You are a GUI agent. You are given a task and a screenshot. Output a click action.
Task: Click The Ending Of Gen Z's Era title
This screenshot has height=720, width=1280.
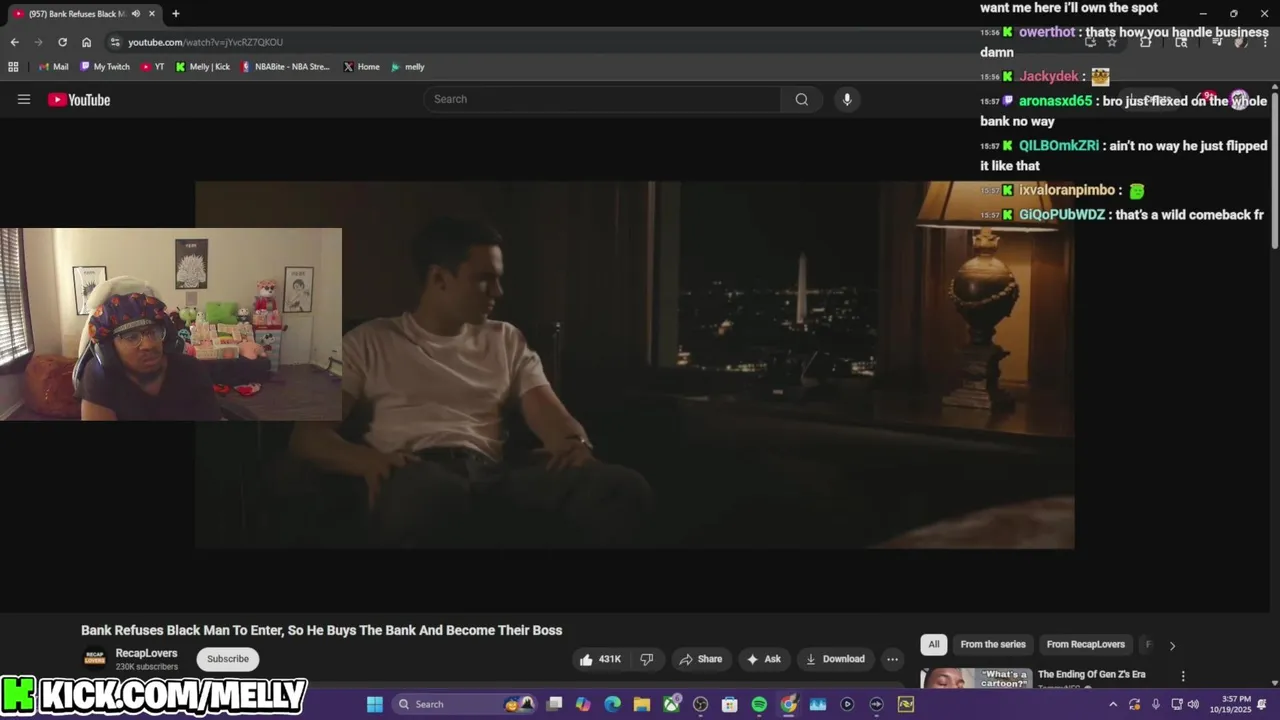pyautogui.click(x=1091, y=675)
